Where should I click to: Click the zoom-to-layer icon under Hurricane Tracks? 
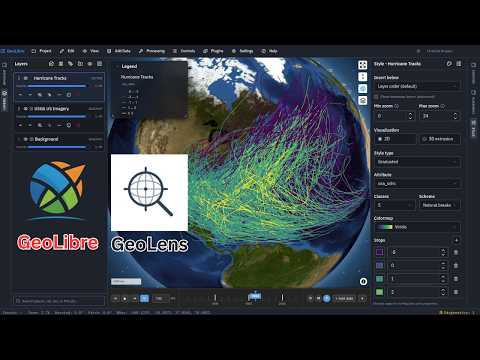(40, 95)
